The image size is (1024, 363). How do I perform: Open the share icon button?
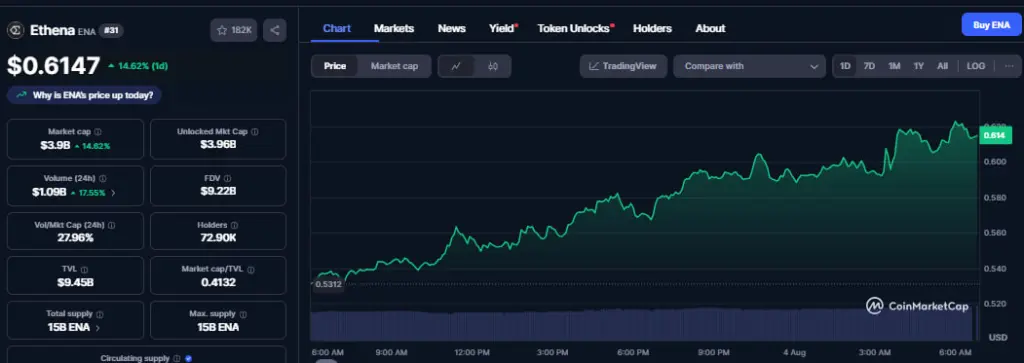tap(274, 30)
